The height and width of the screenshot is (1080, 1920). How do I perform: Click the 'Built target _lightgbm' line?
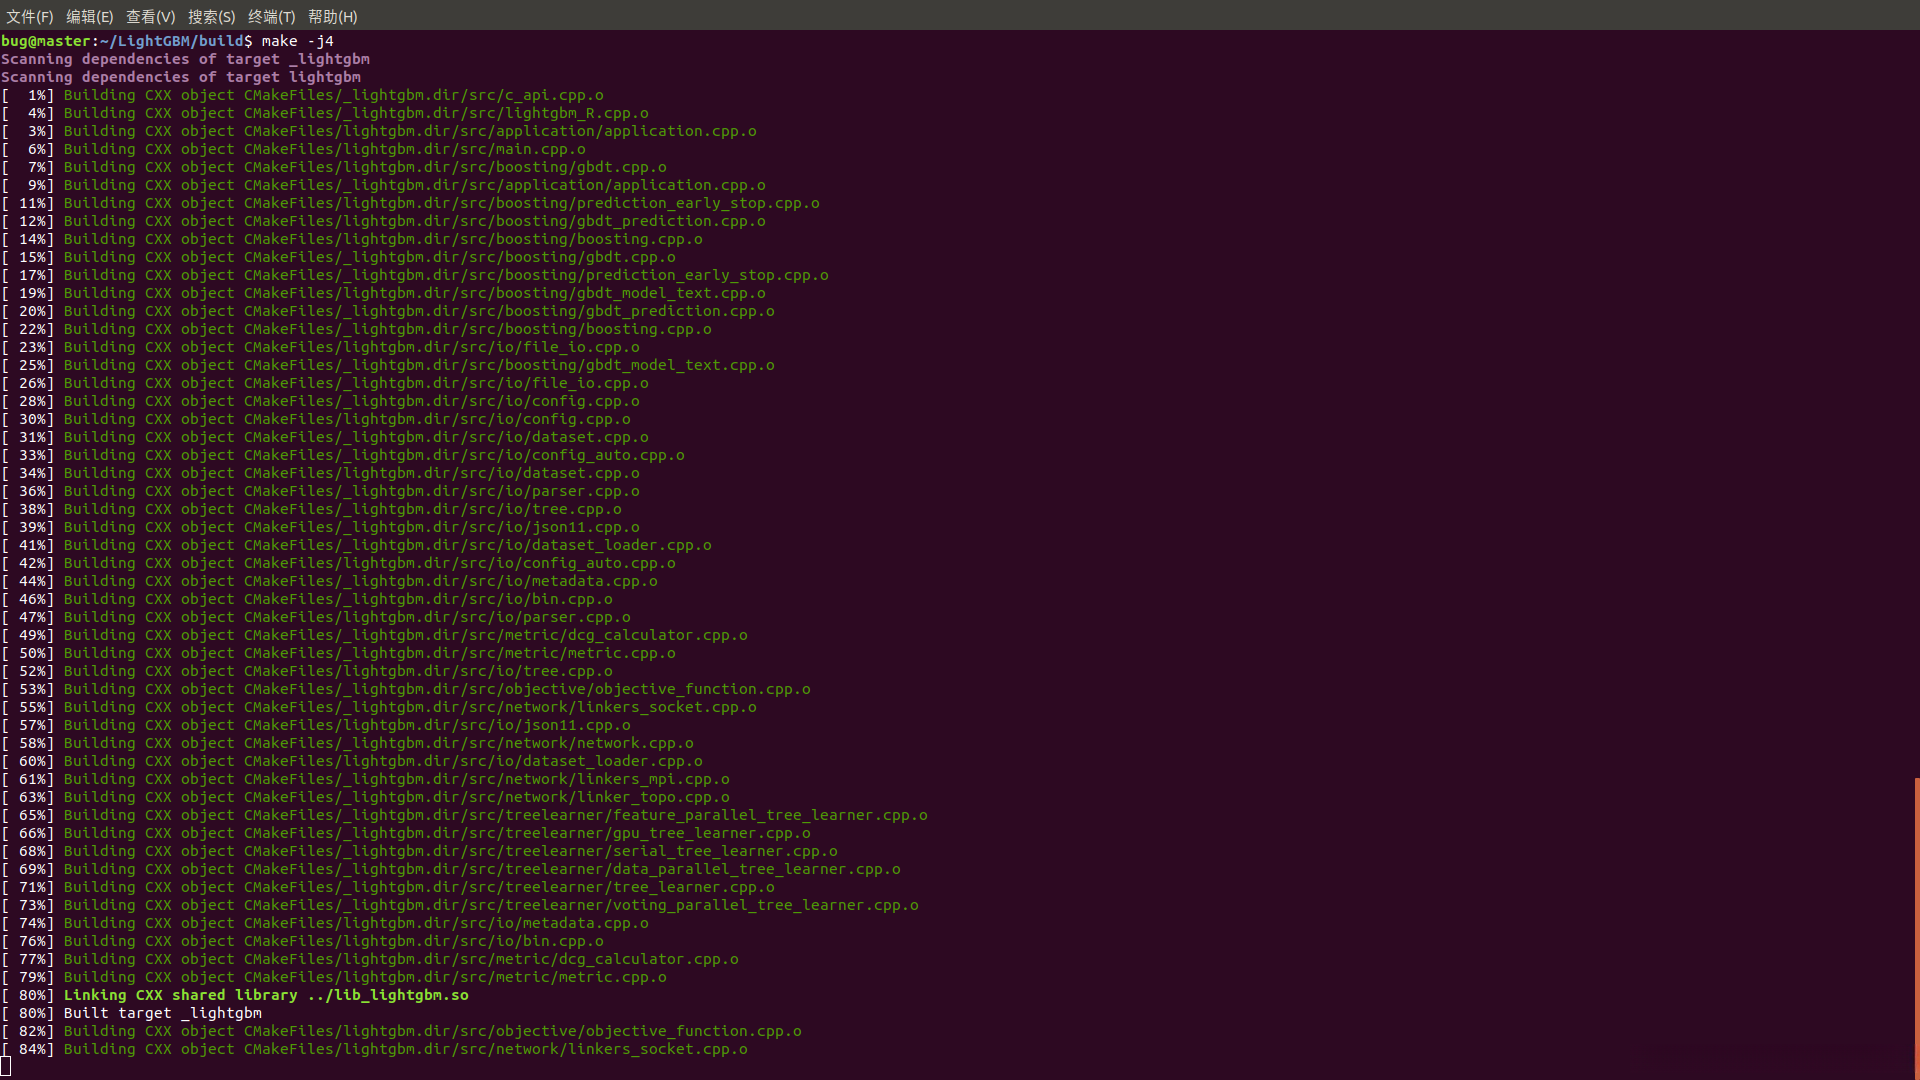tap(162, 1013)
